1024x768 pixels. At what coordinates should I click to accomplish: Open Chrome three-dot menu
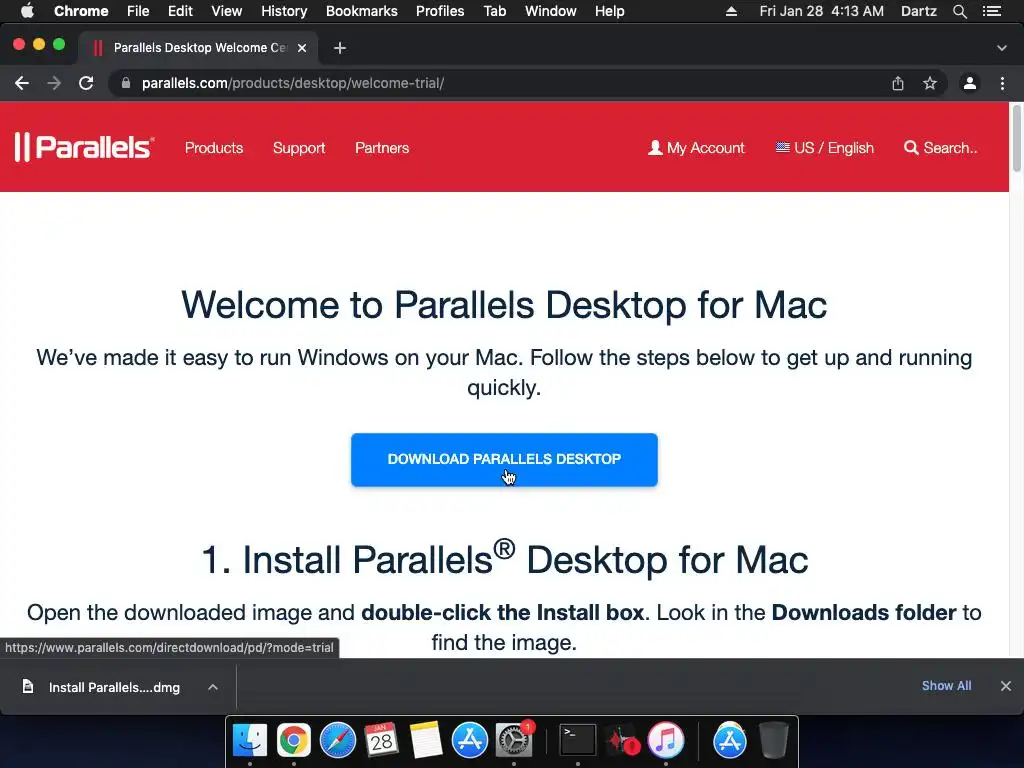[x=1002, y=83]
